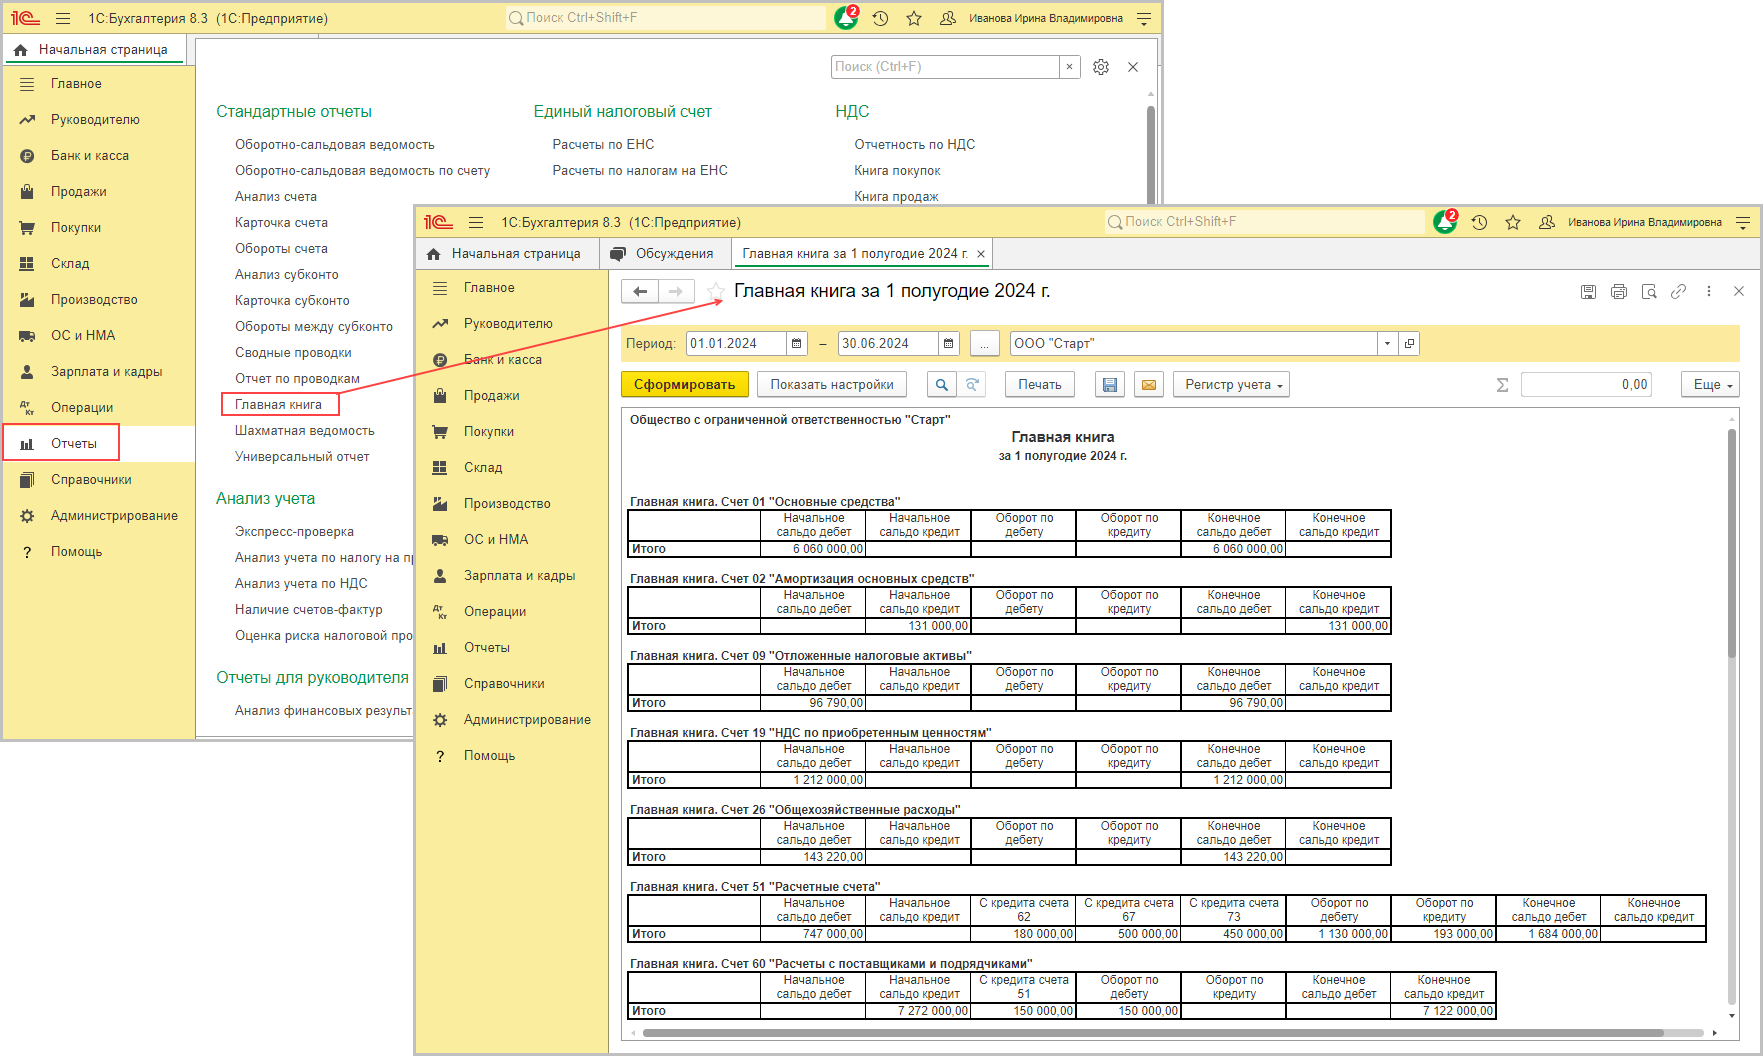Add Главная книга report to favorites with the star
Image resolution: width=1763 pixels, height=1056 pixels.
(716, 291)
